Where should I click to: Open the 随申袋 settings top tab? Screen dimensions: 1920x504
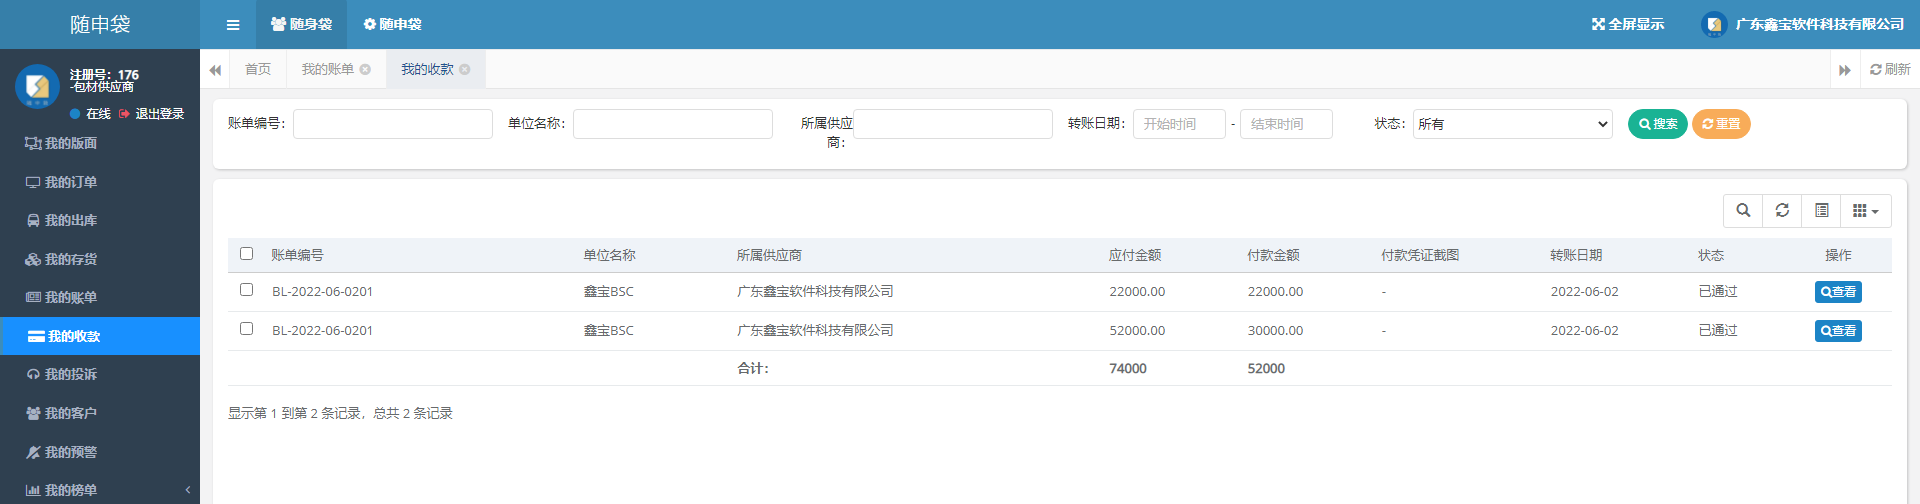392,24
